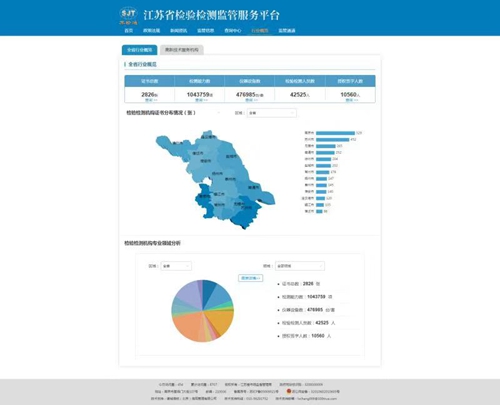Open the region dropdown above the map

(272, 113)
